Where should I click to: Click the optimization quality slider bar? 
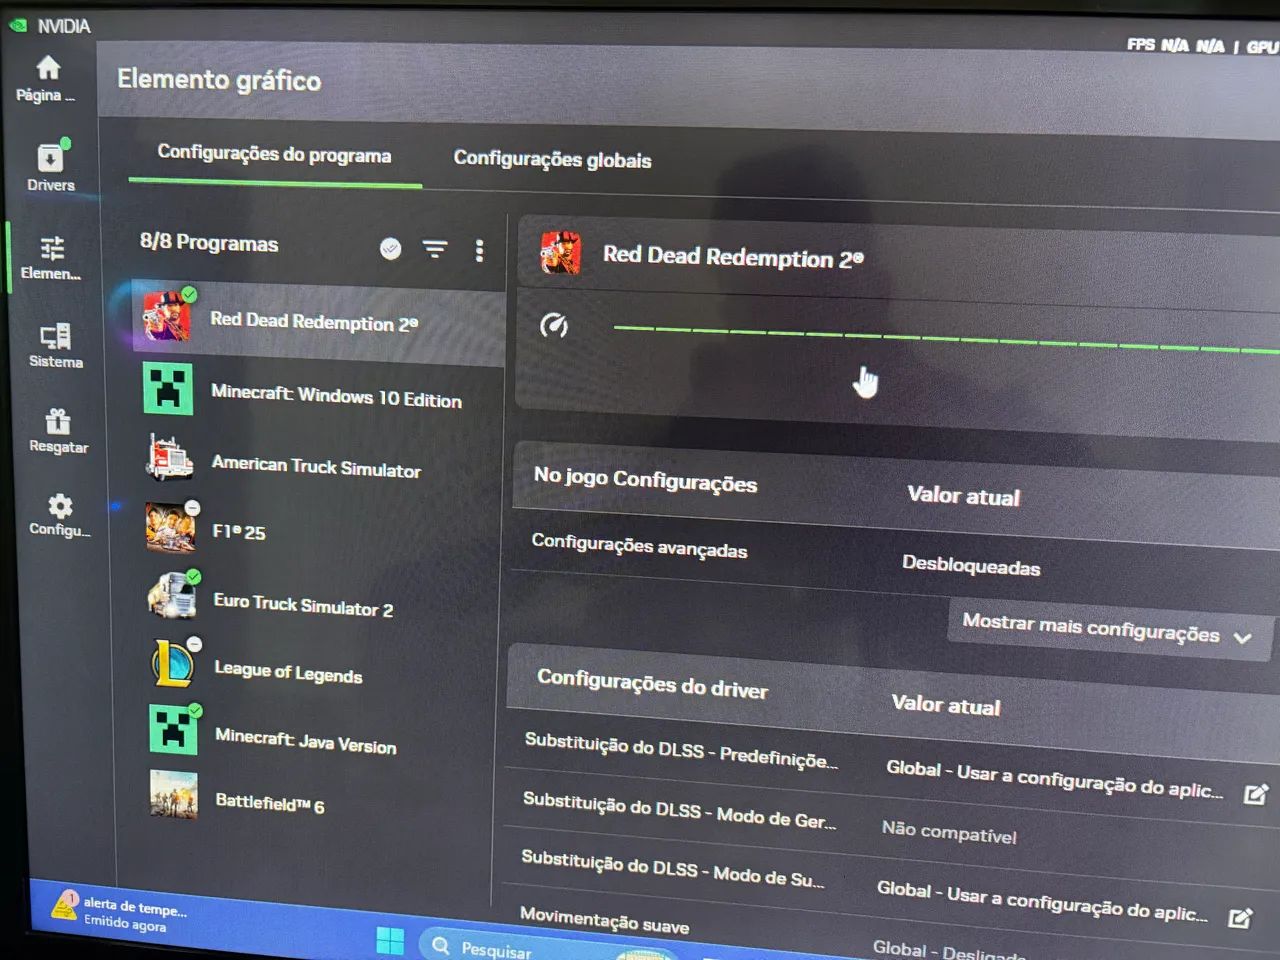coord(946,338)
